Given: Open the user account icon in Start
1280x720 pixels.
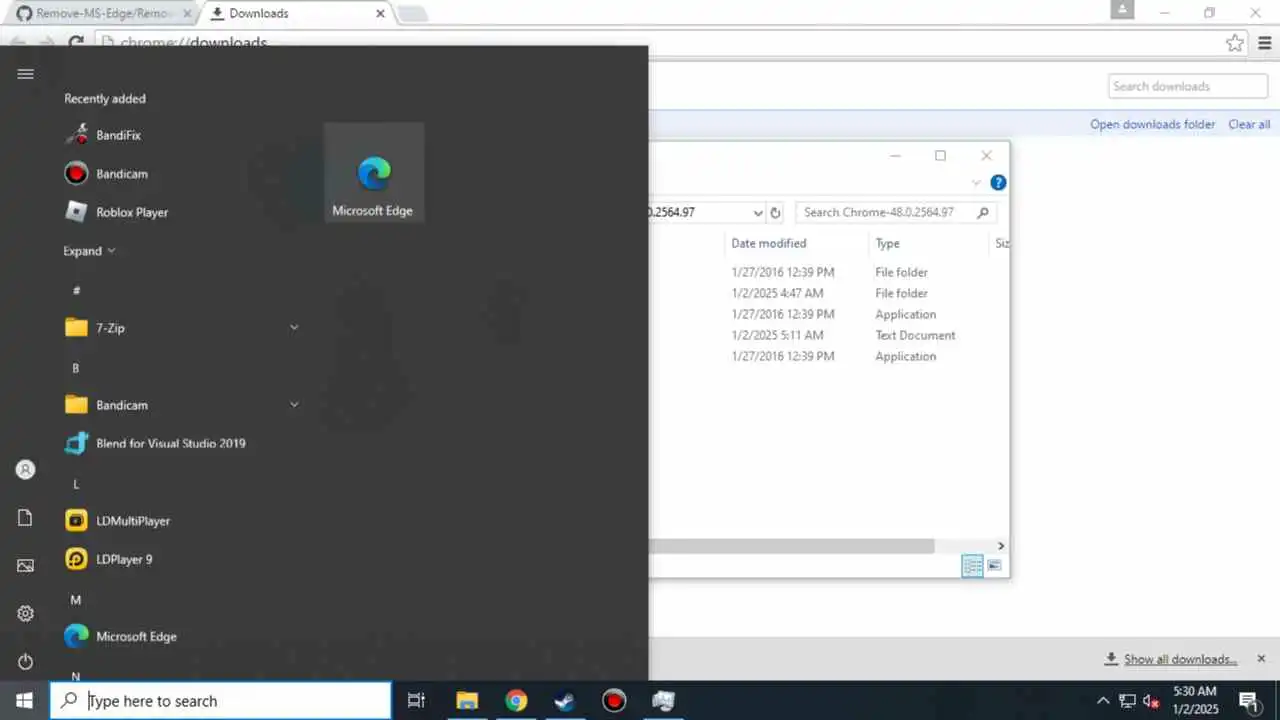Looking at the screenshot, I should 26,470.
